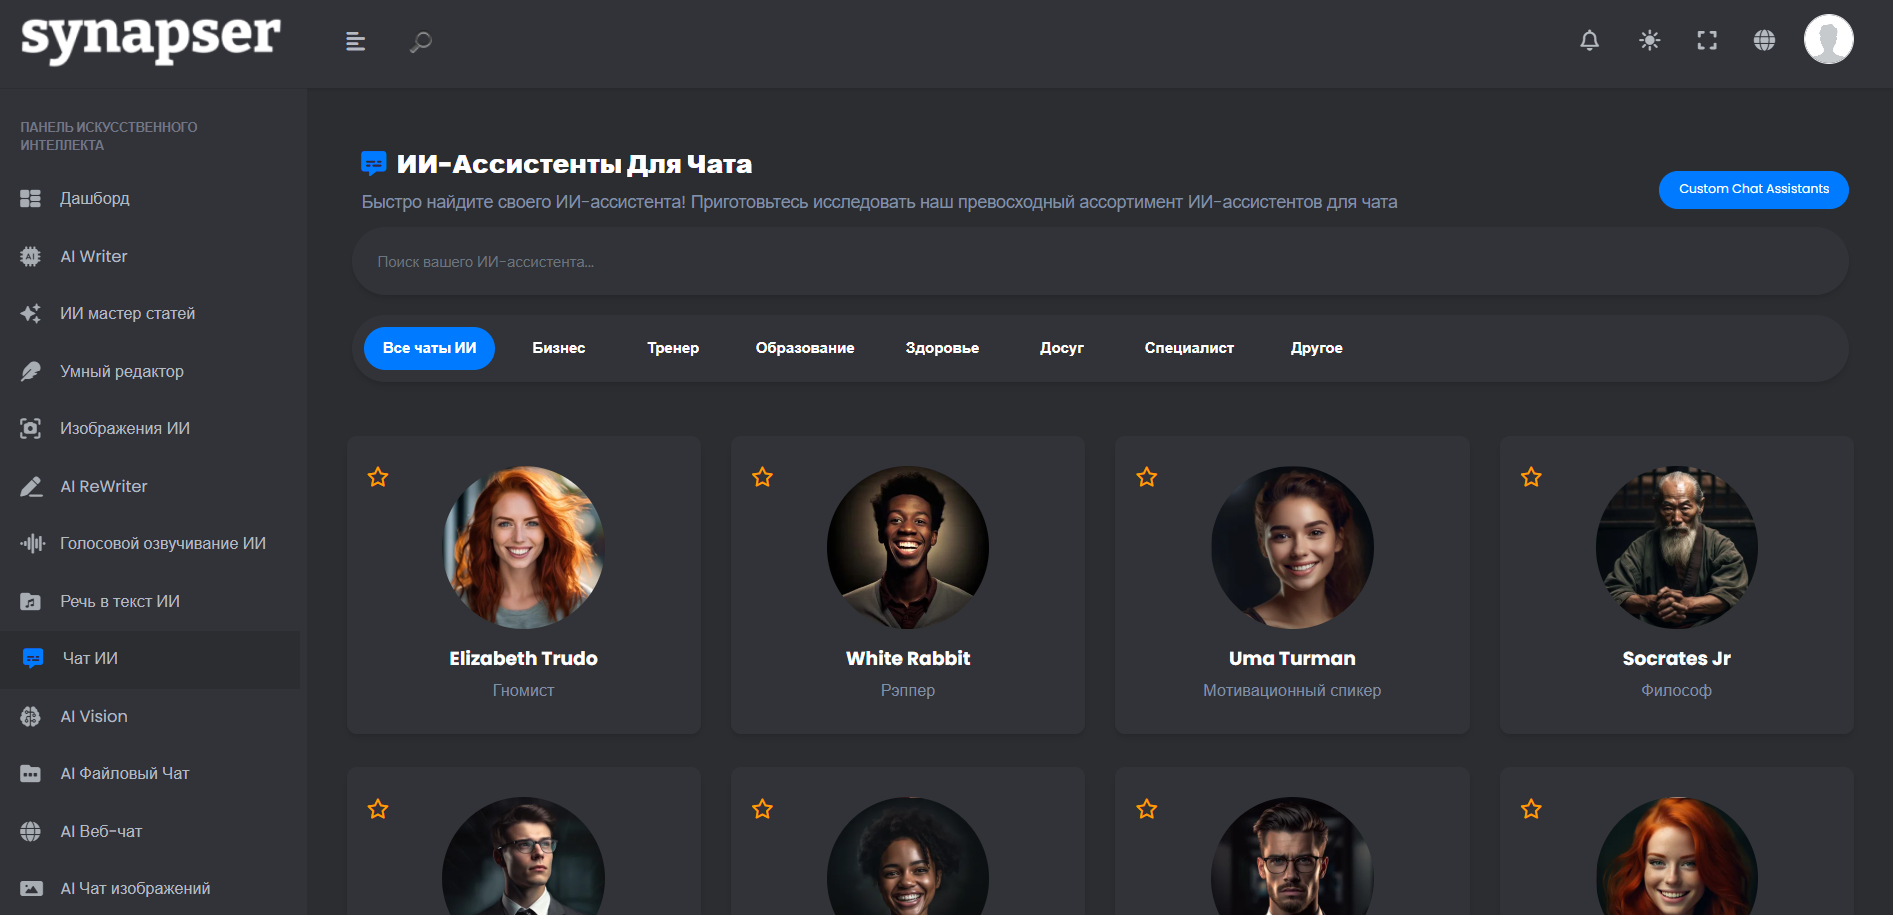This screenshot has width=1893, height=915.
Task: Select the Все чаты ИИ tab
Action: pos(429,348)
